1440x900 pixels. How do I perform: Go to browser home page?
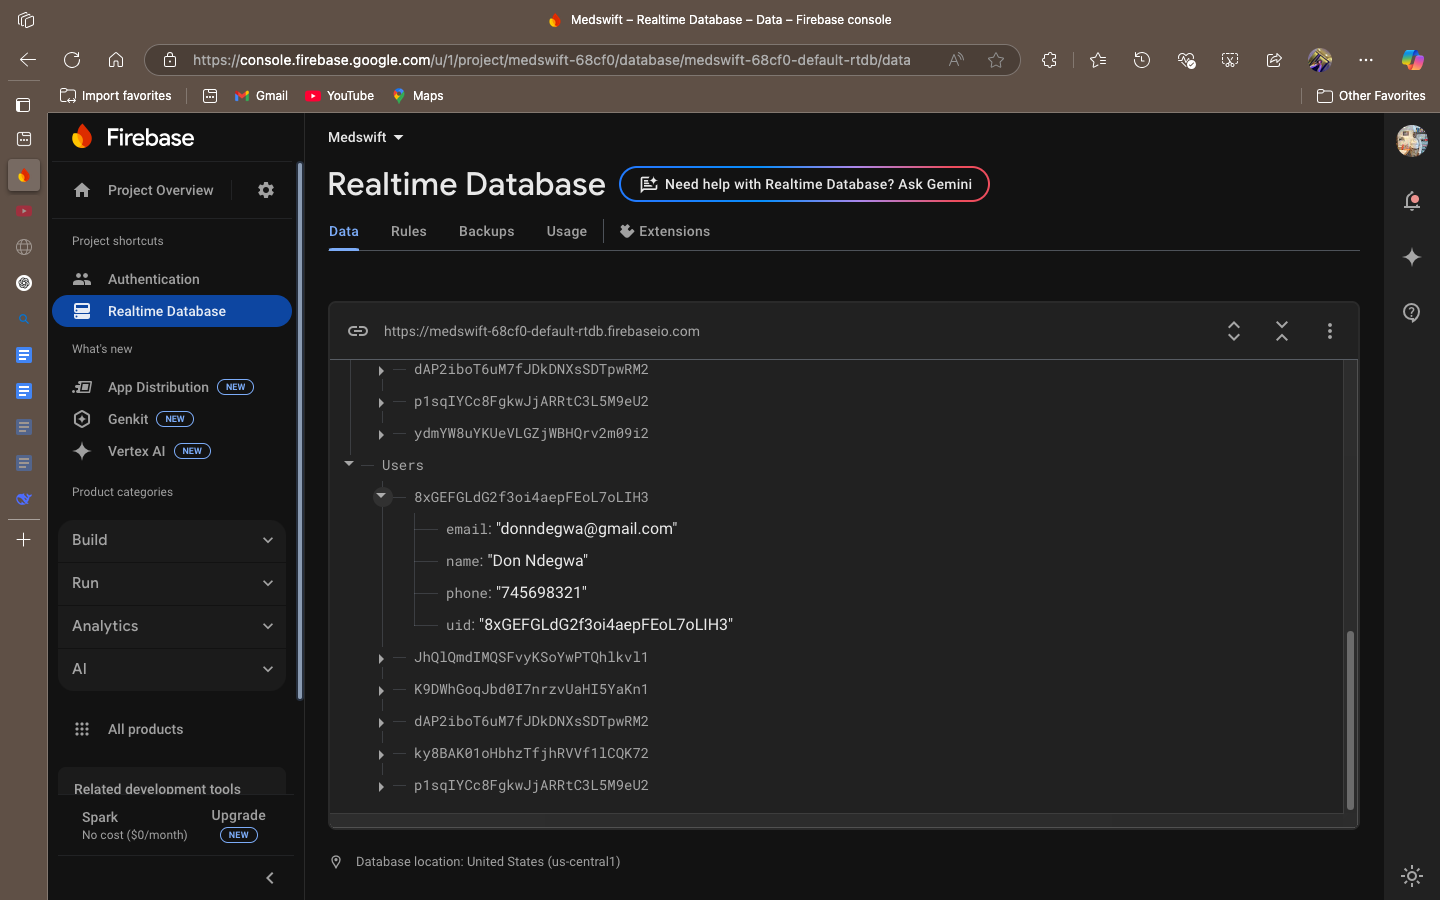point(116,60)
